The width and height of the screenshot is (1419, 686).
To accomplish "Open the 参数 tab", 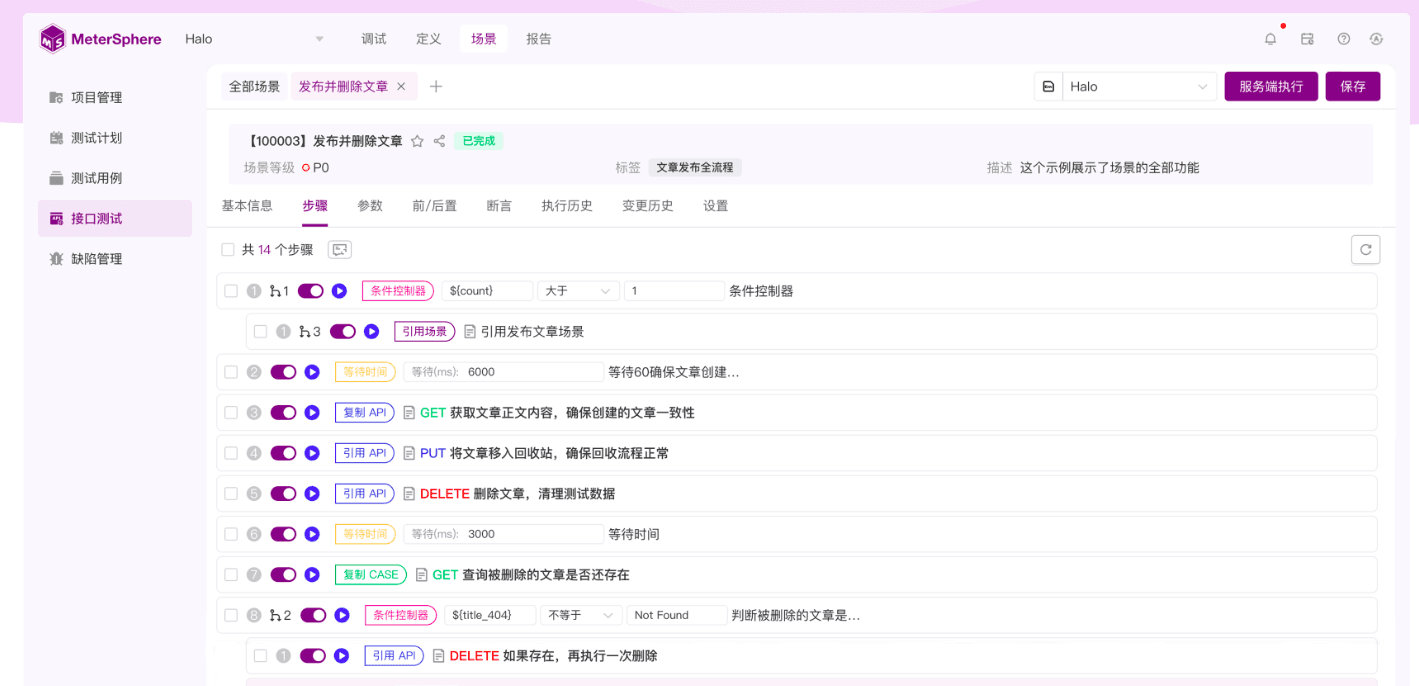I will (370, 206).
